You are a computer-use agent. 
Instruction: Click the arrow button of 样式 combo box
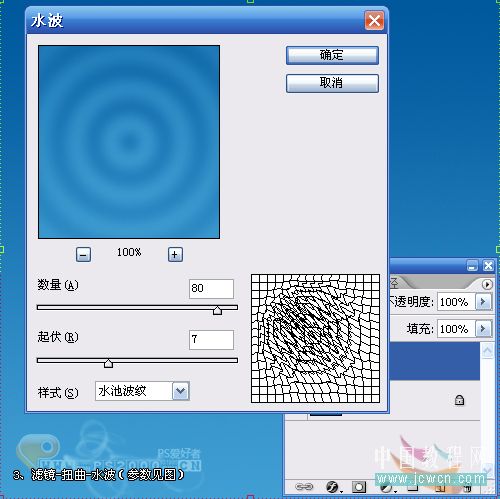(x=181, y=391)
